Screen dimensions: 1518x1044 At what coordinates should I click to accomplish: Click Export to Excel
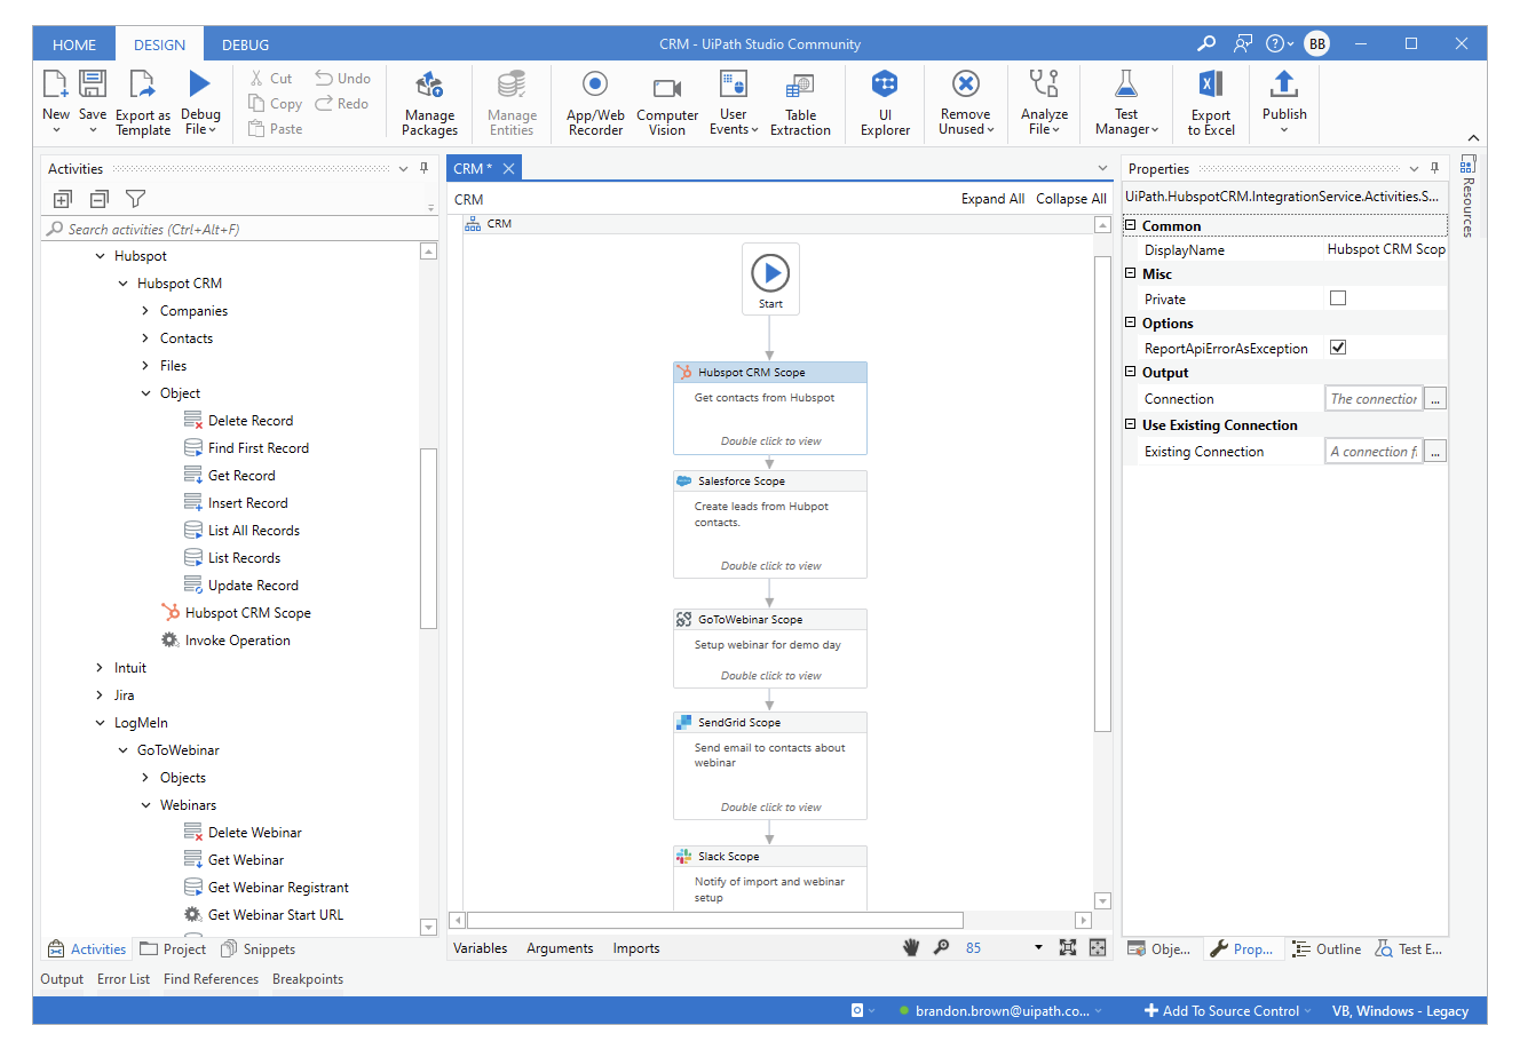(1211, 103)
